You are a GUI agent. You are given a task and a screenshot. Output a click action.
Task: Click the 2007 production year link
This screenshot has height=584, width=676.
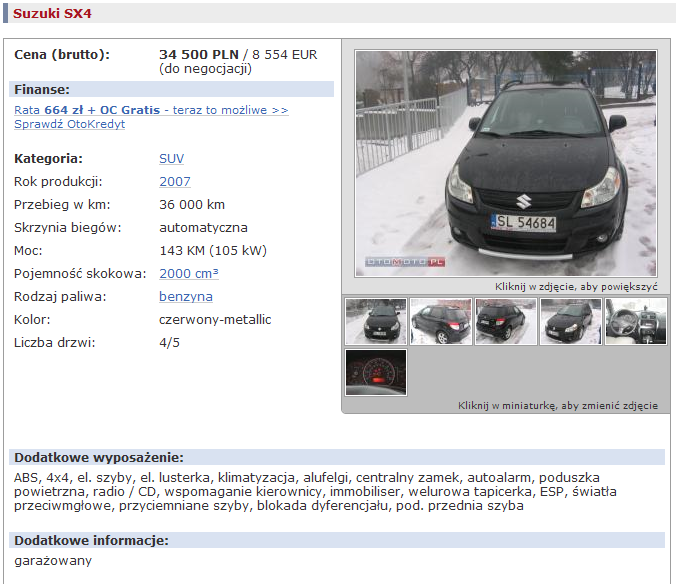point(175,181)
